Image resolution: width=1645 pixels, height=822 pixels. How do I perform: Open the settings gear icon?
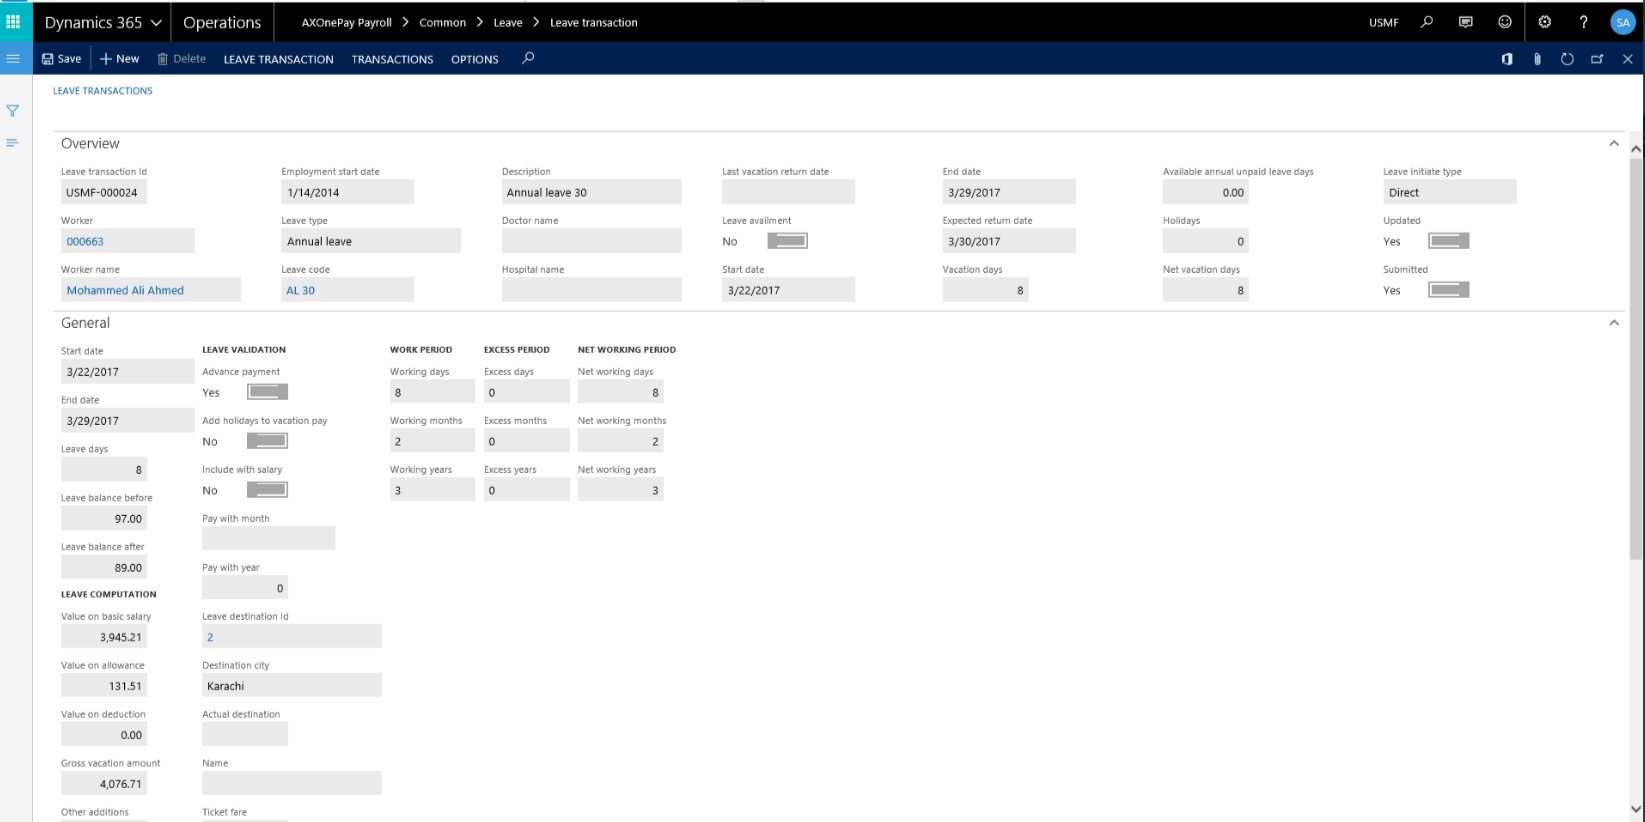coord(1544,22)
